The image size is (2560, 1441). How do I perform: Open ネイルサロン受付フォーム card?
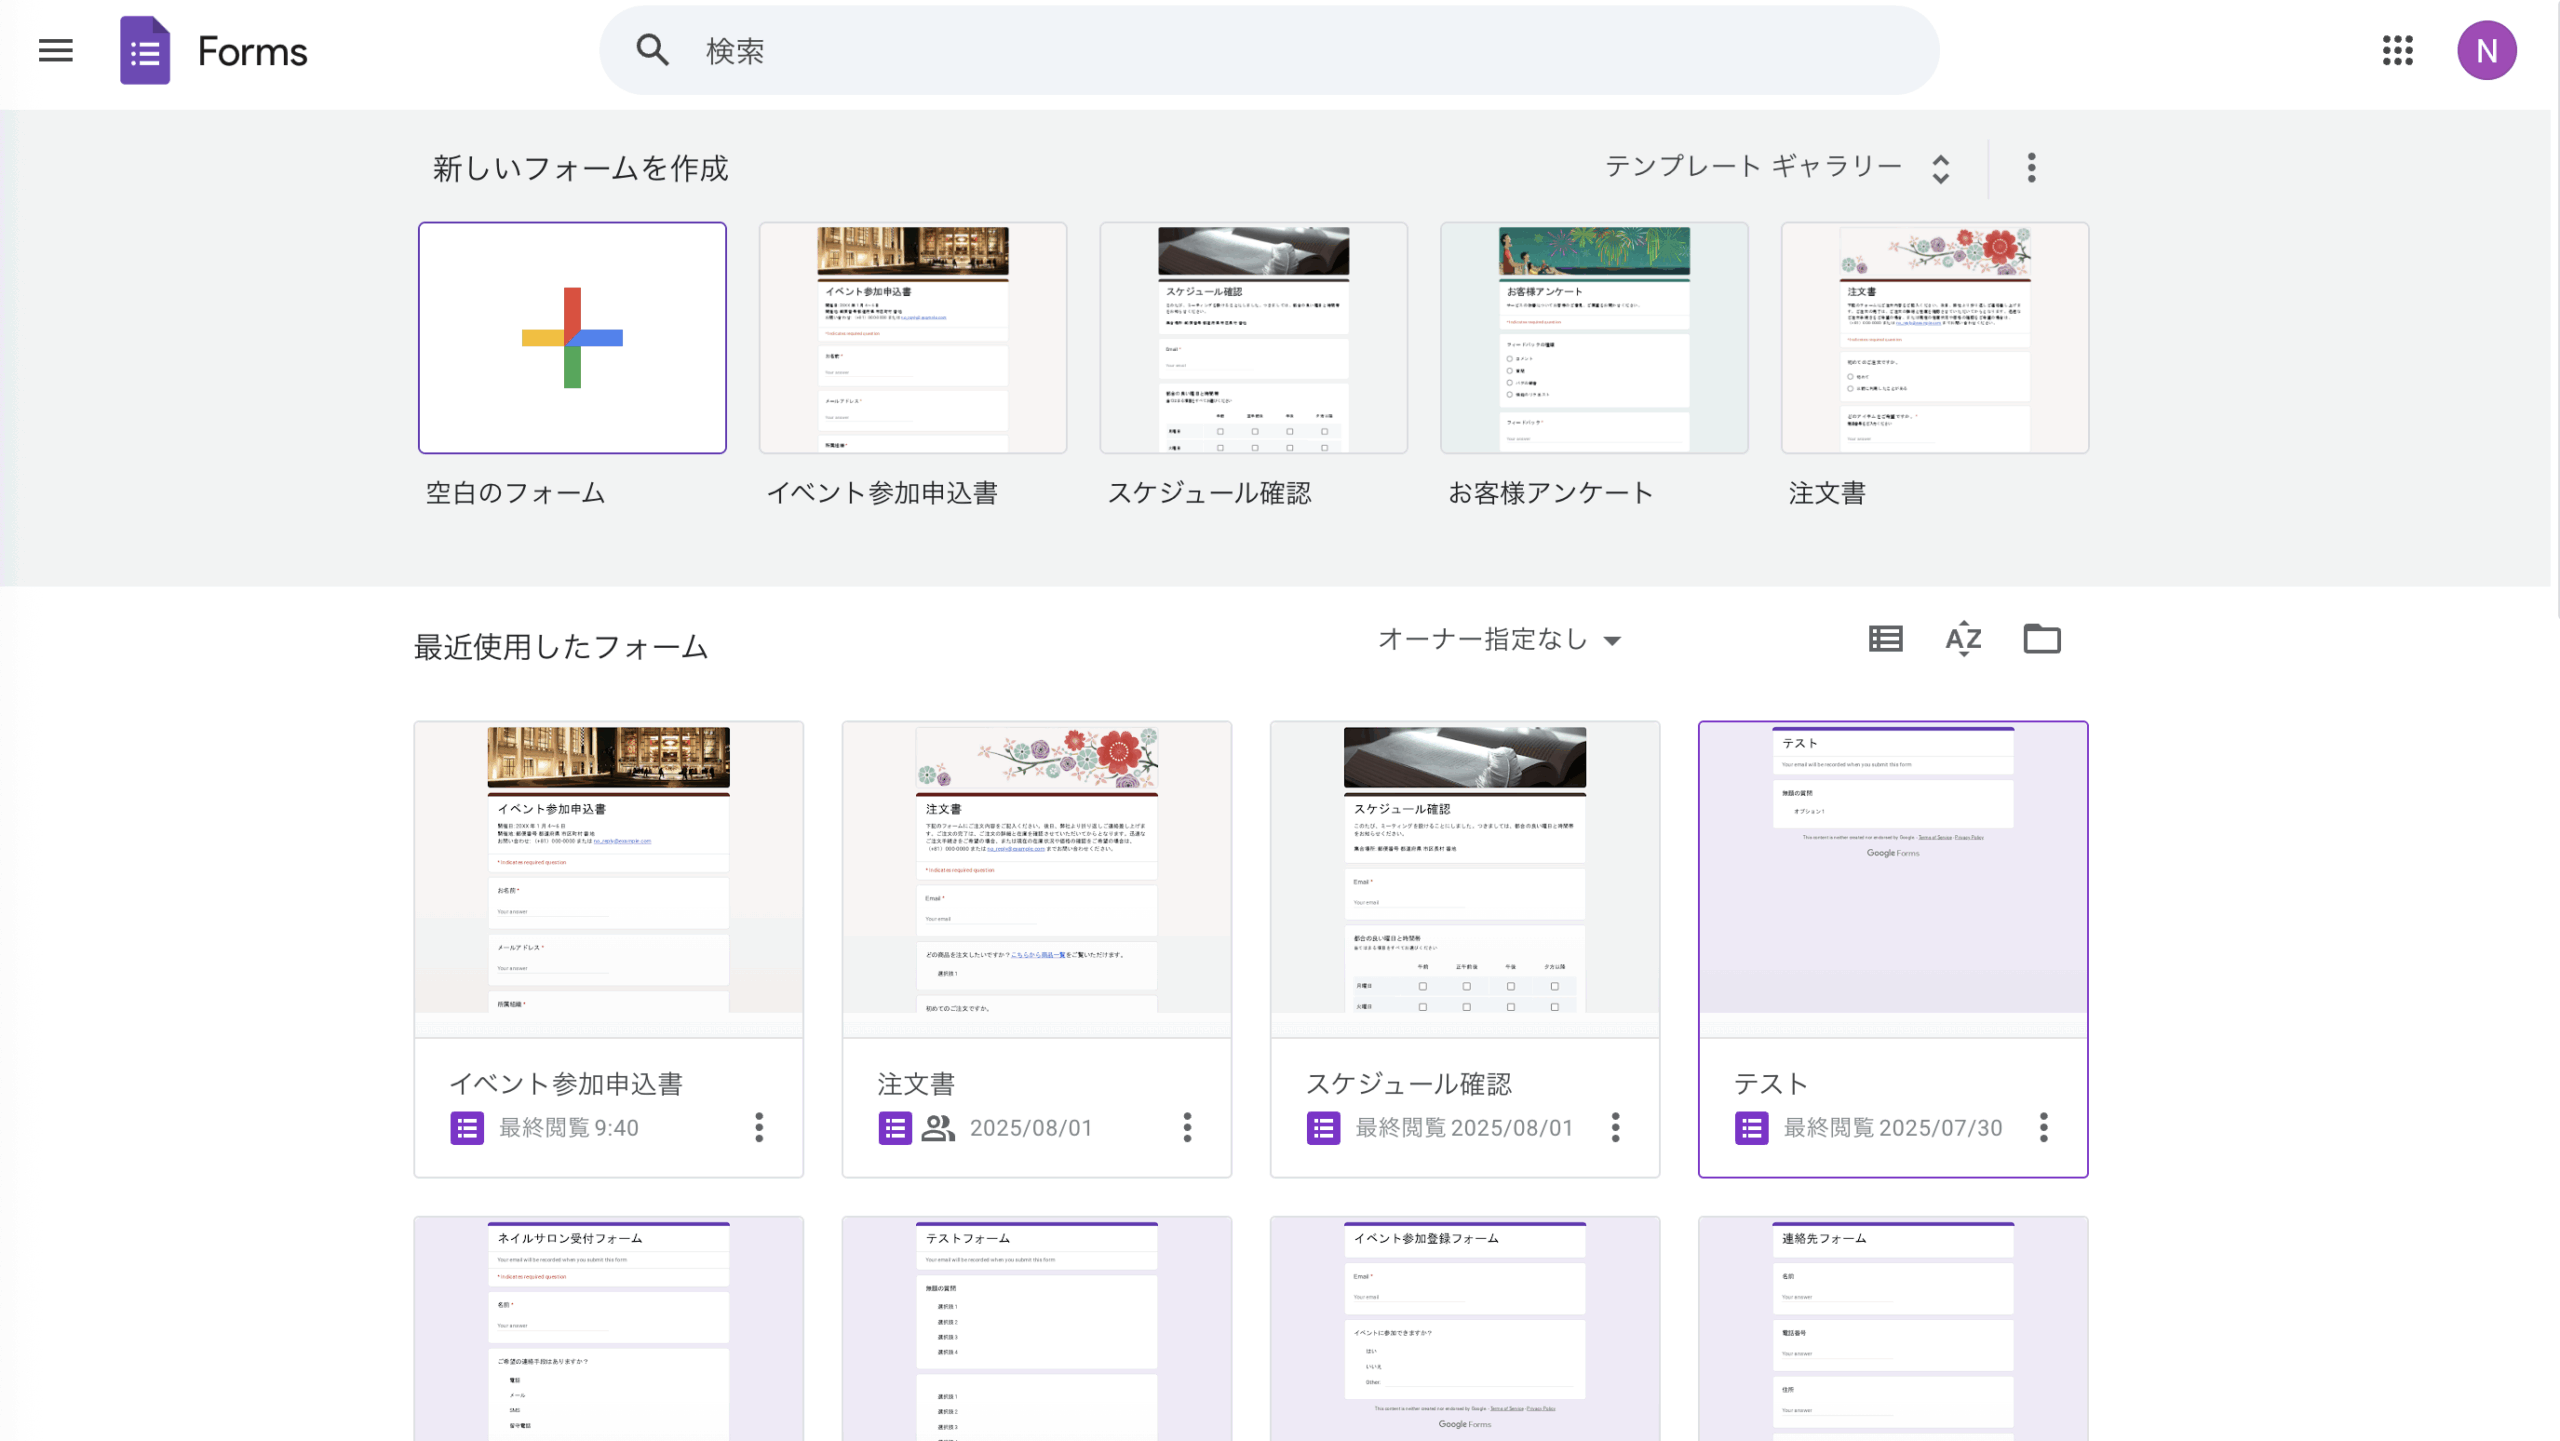pyautogui.click(x=609, y=1329)
